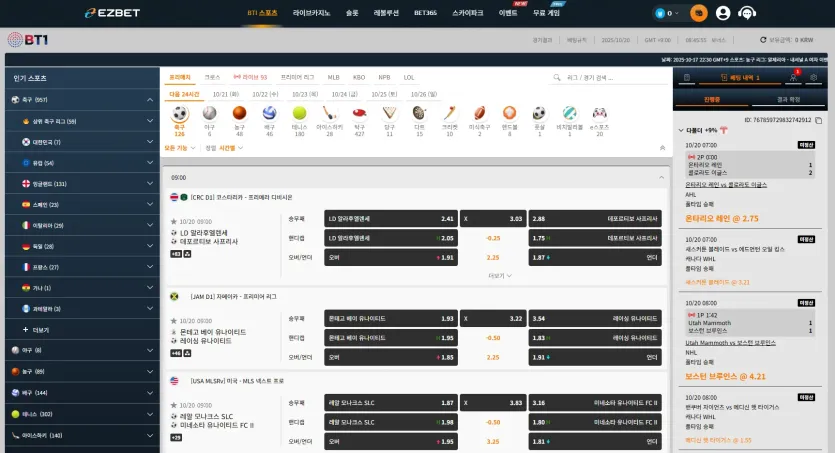
Task: Switch to the 라이브 93 tab
Action: point(250,78)
